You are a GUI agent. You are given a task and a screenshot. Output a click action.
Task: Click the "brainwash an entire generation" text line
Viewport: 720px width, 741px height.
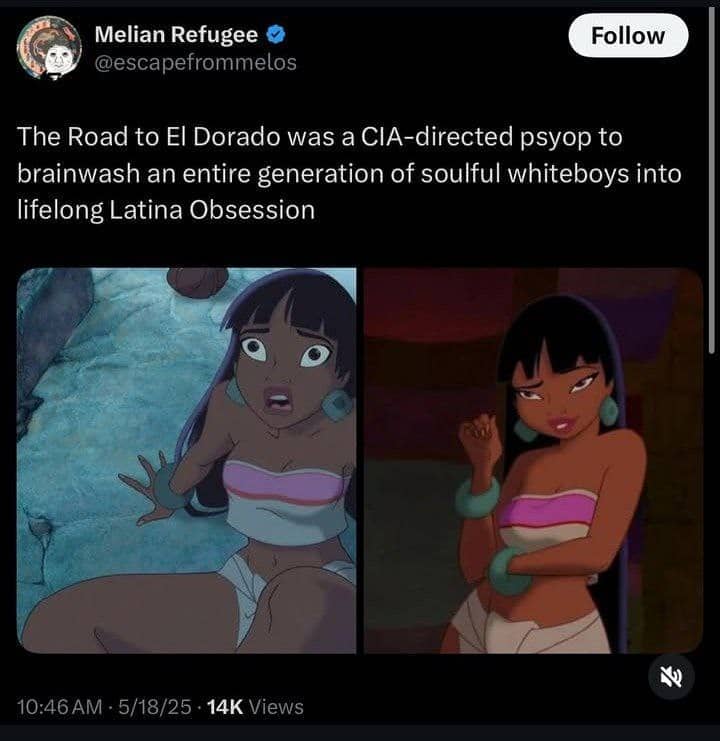[x=349, y=173]
